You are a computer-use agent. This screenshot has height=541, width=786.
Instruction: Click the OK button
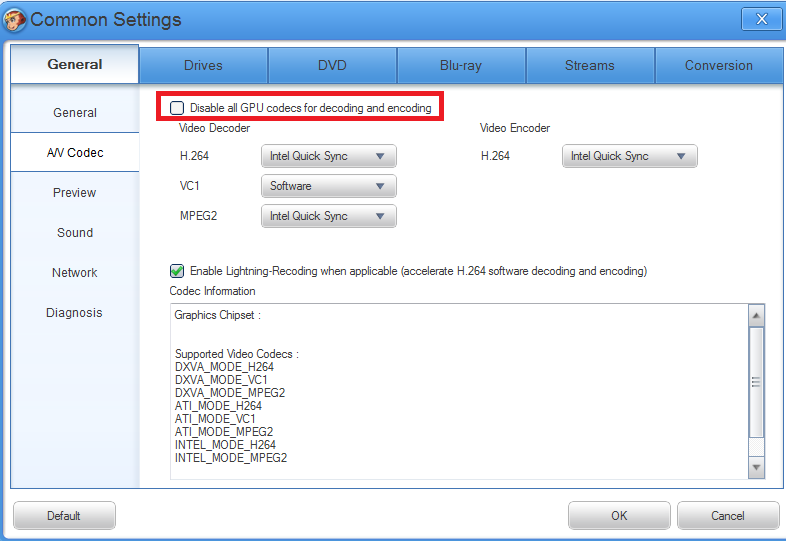(x=619, y=515)
